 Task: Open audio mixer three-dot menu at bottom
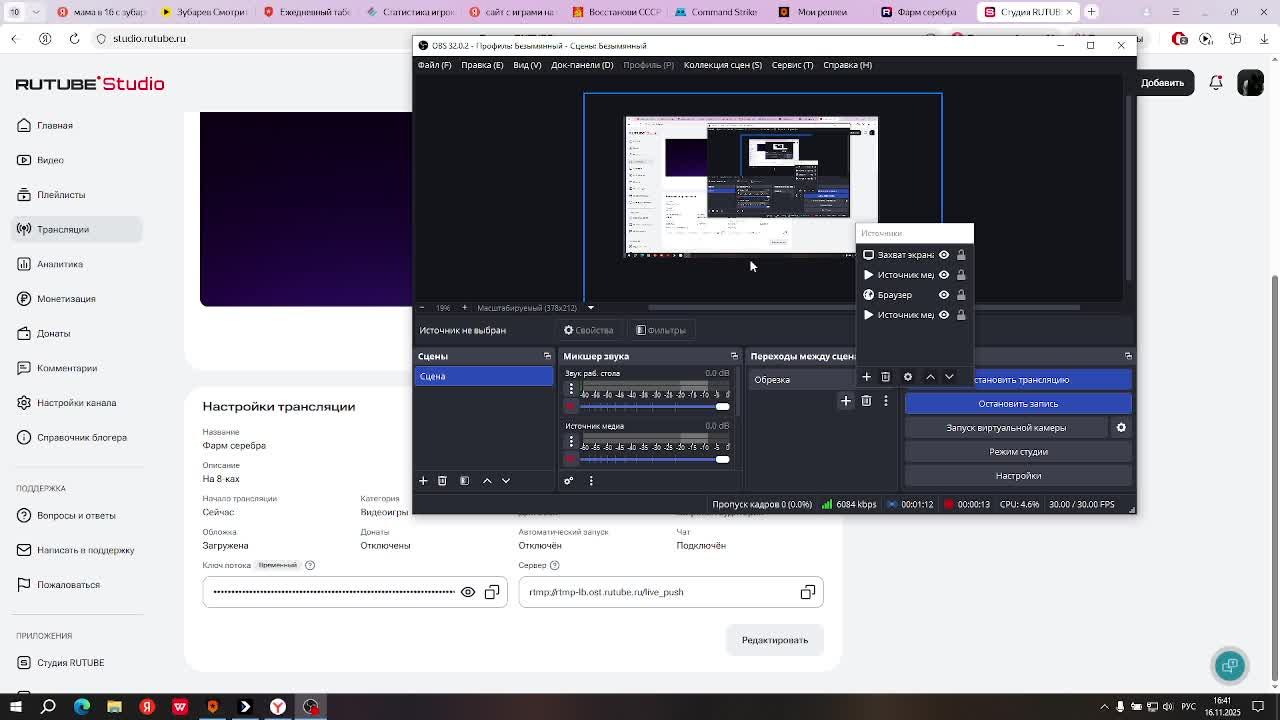(x=591, y=481)
